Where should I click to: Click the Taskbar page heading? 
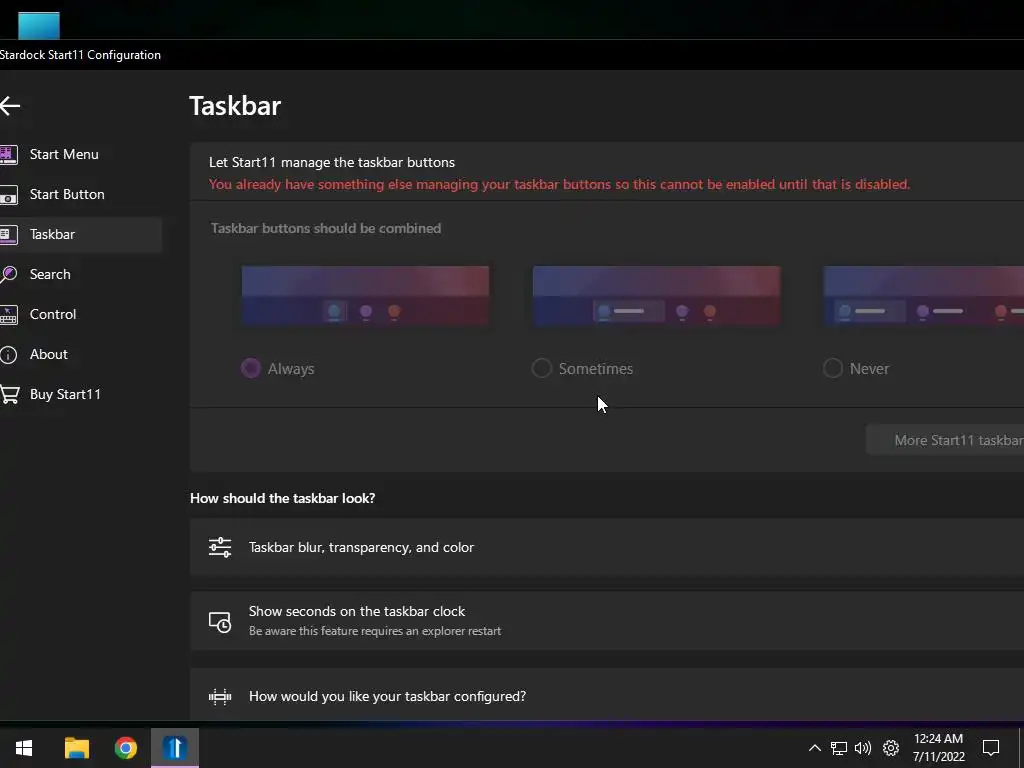pyautogui.click(x=235, y=106)
